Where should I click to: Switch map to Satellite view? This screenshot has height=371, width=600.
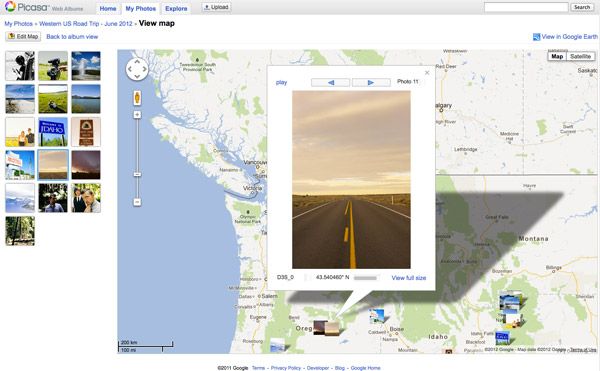tap(580, 57)
